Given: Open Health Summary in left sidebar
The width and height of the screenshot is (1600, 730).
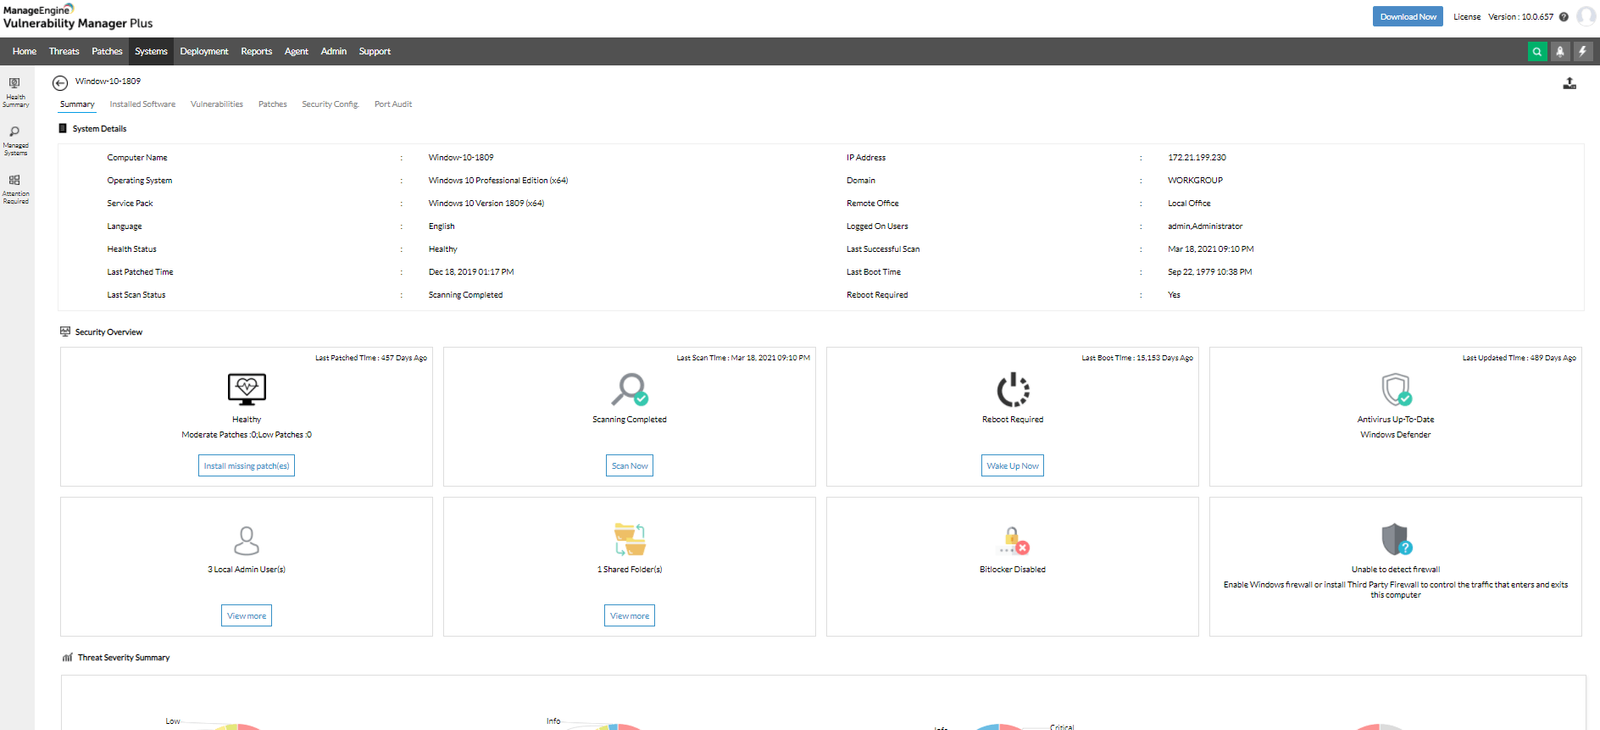Looking at the screenshot, I should [15, 92].
